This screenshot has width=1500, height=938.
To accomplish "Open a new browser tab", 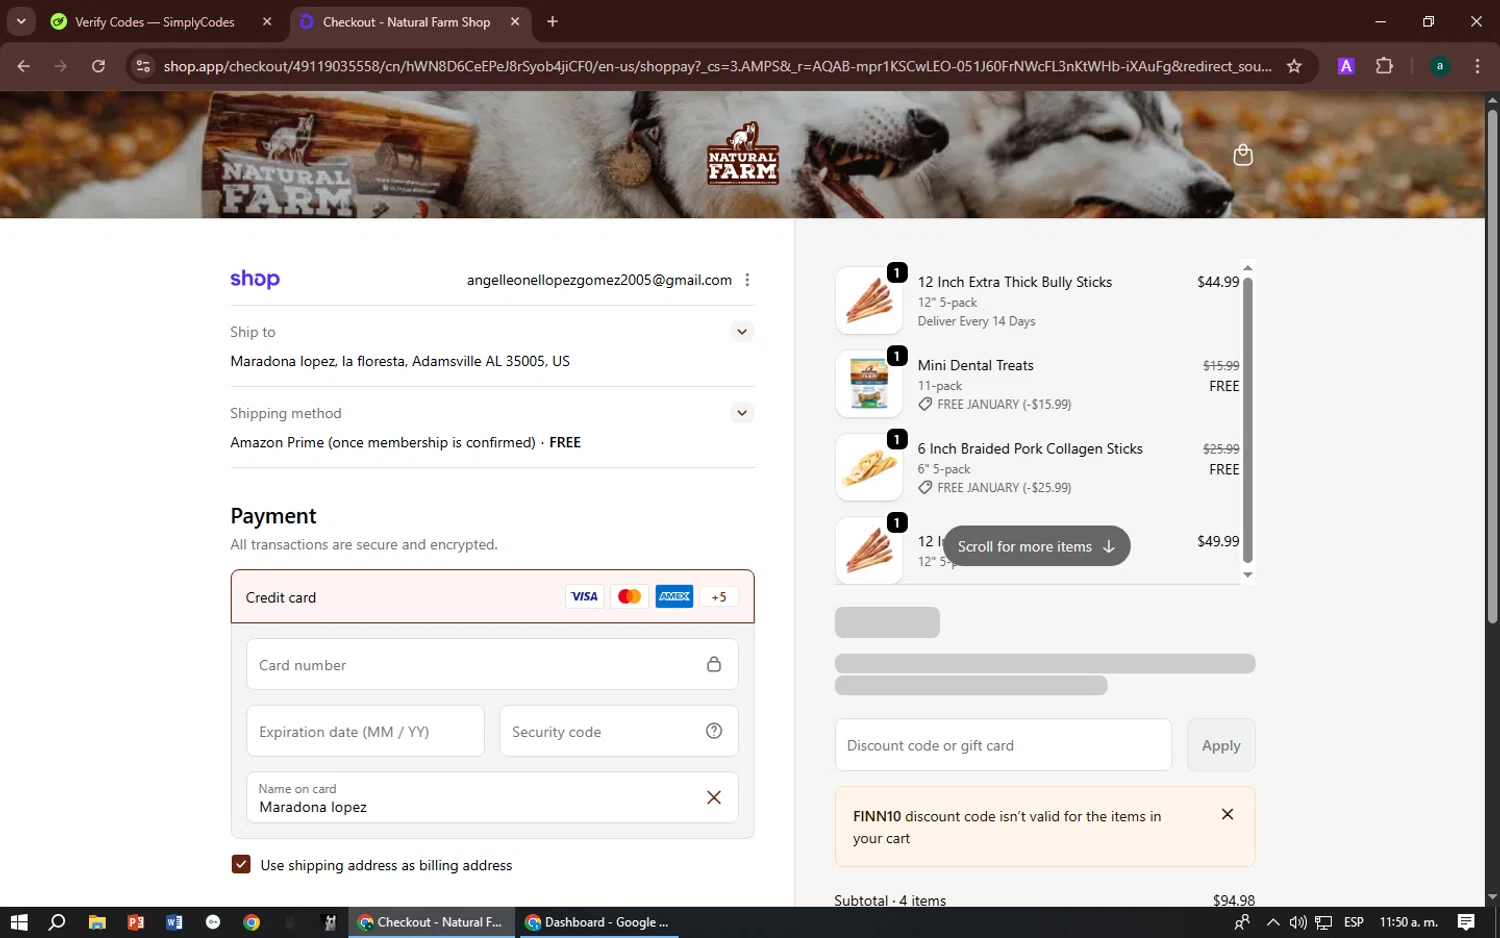I will pyautogui.click(x=552, y=21).
